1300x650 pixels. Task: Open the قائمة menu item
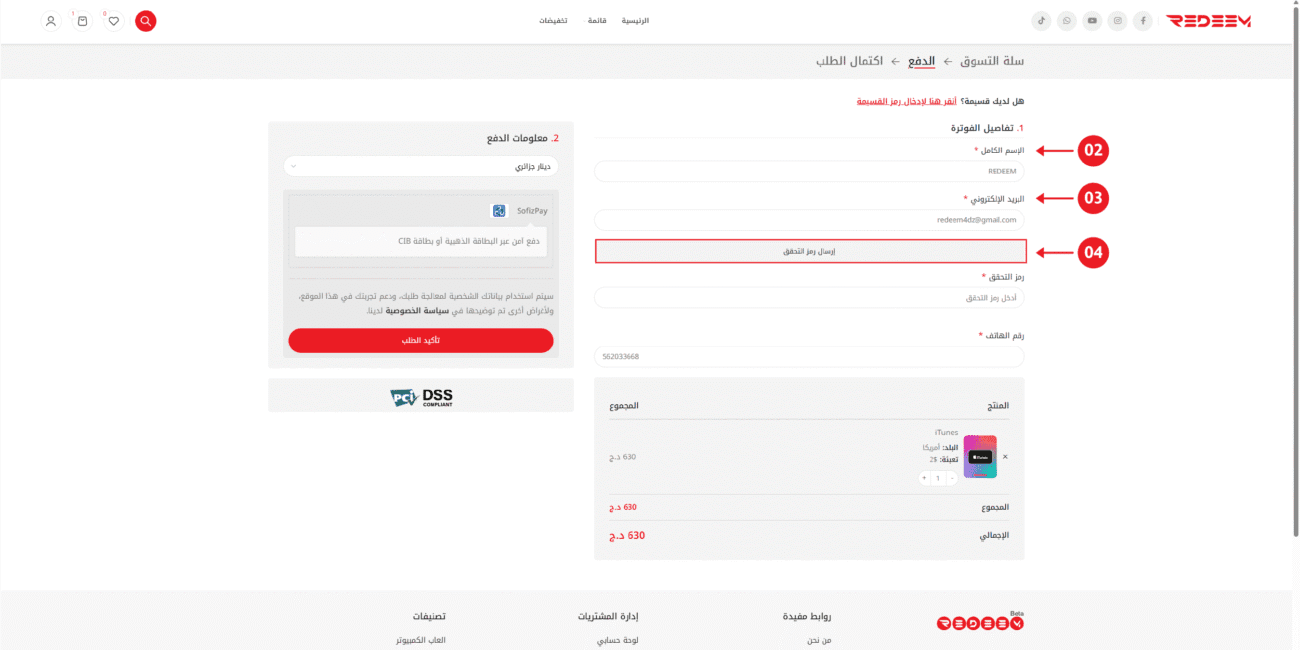pyautogui.click(x=596, y=21)
